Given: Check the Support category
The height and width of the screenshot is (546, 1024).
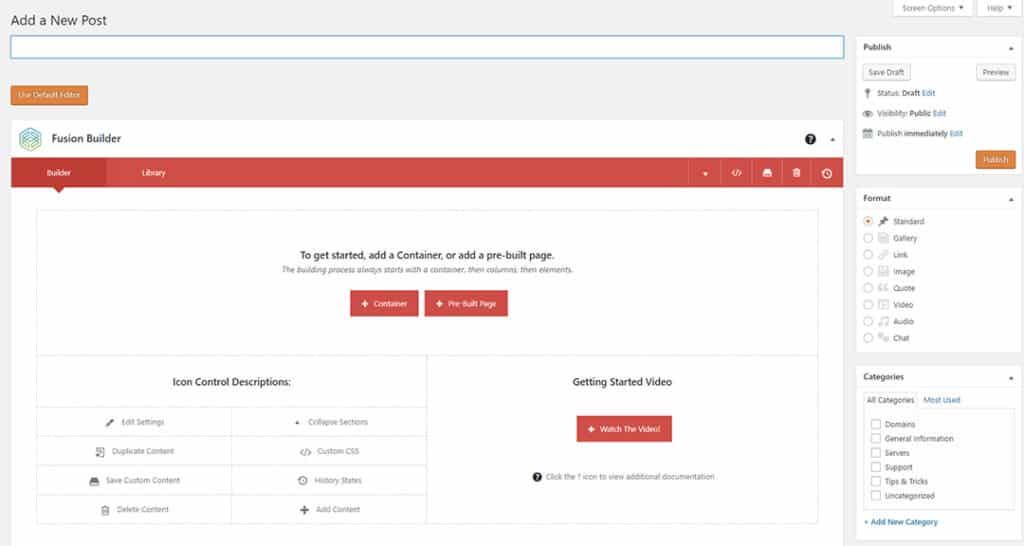Looking at the screenshot, I should [x=876, y=468].
